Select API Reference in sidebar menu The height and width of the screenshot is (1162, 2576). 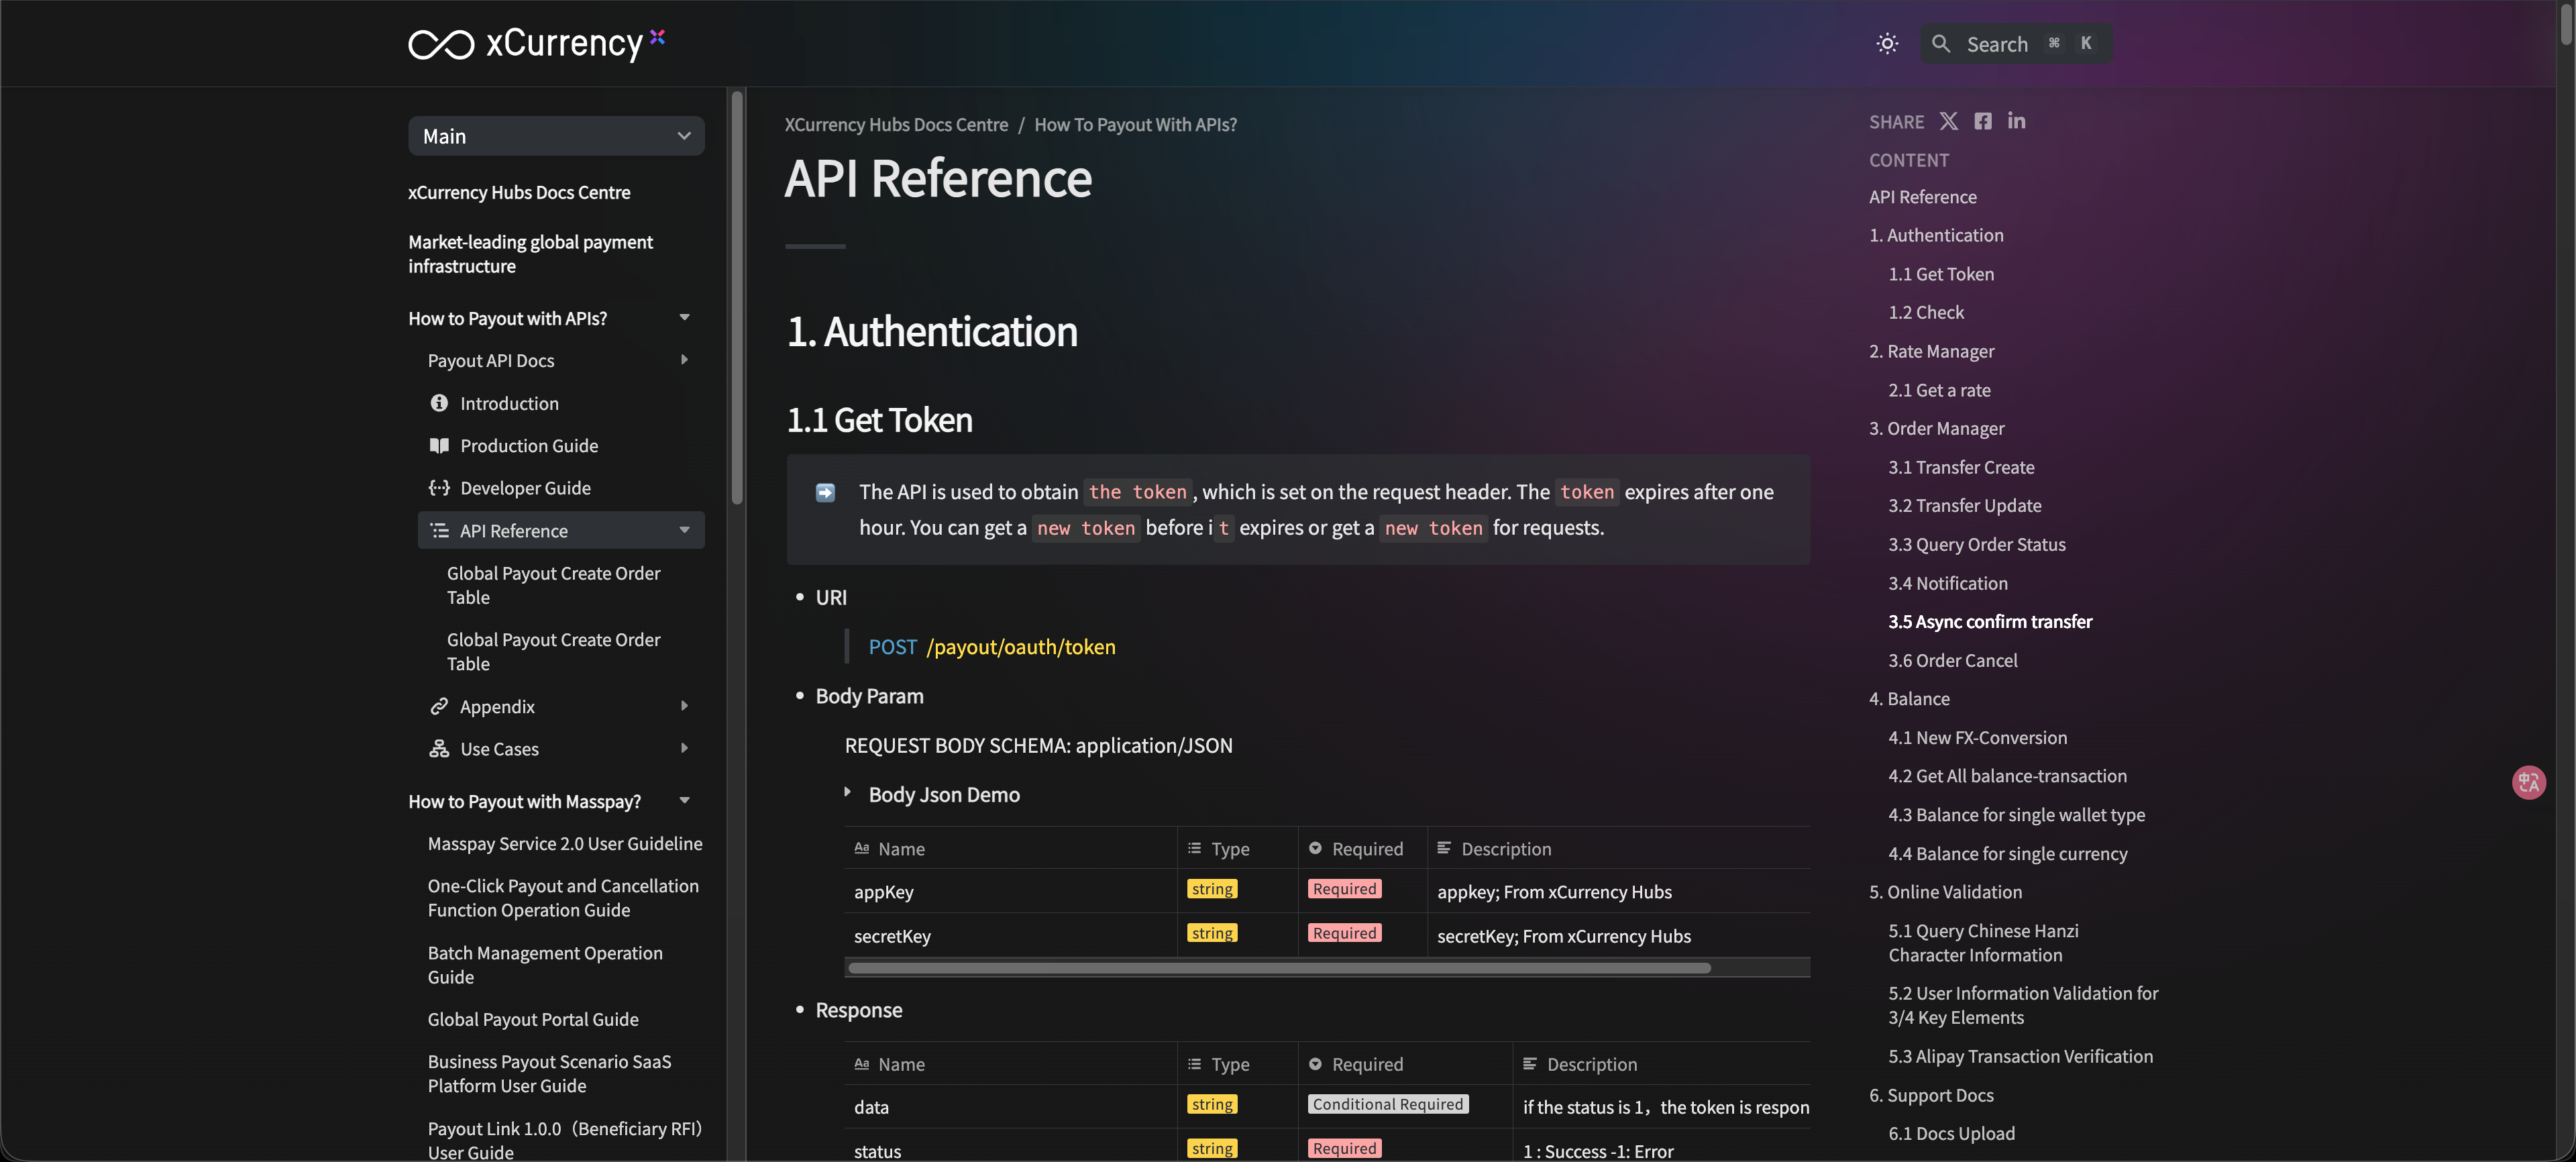click(x=513, y=531)
